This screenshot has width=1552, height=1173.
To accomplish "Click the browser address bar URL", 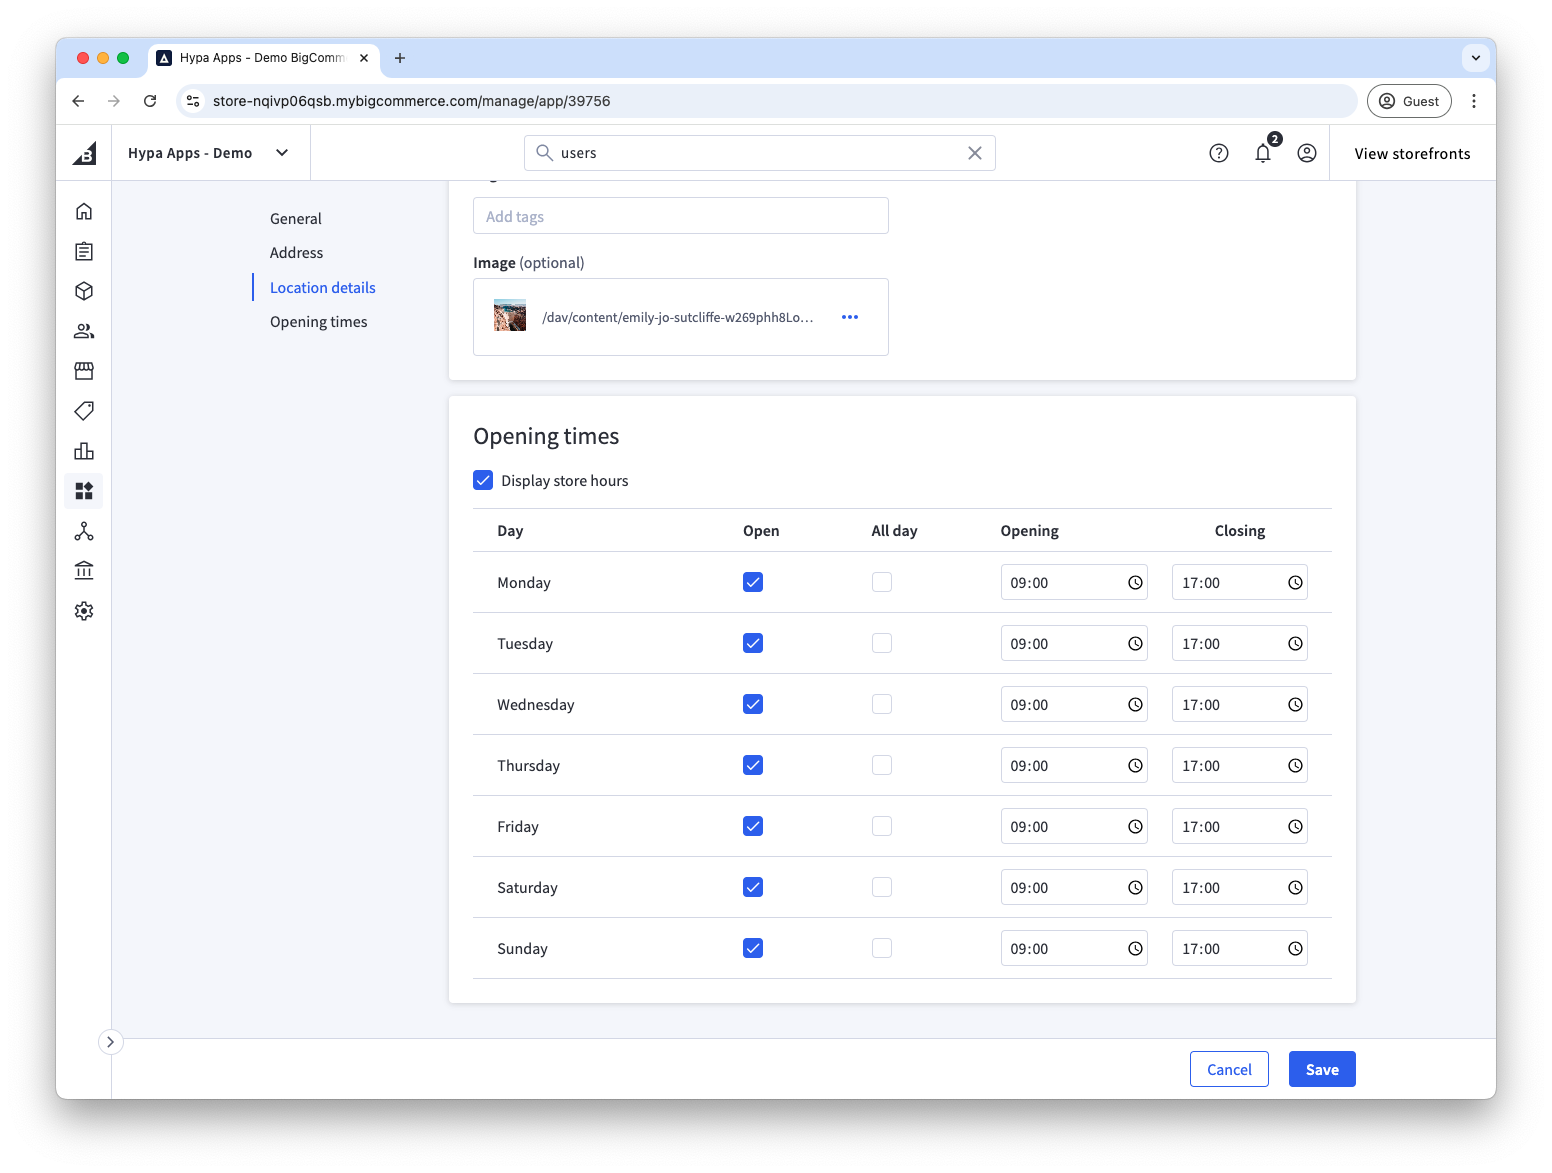I will [411, 101].
